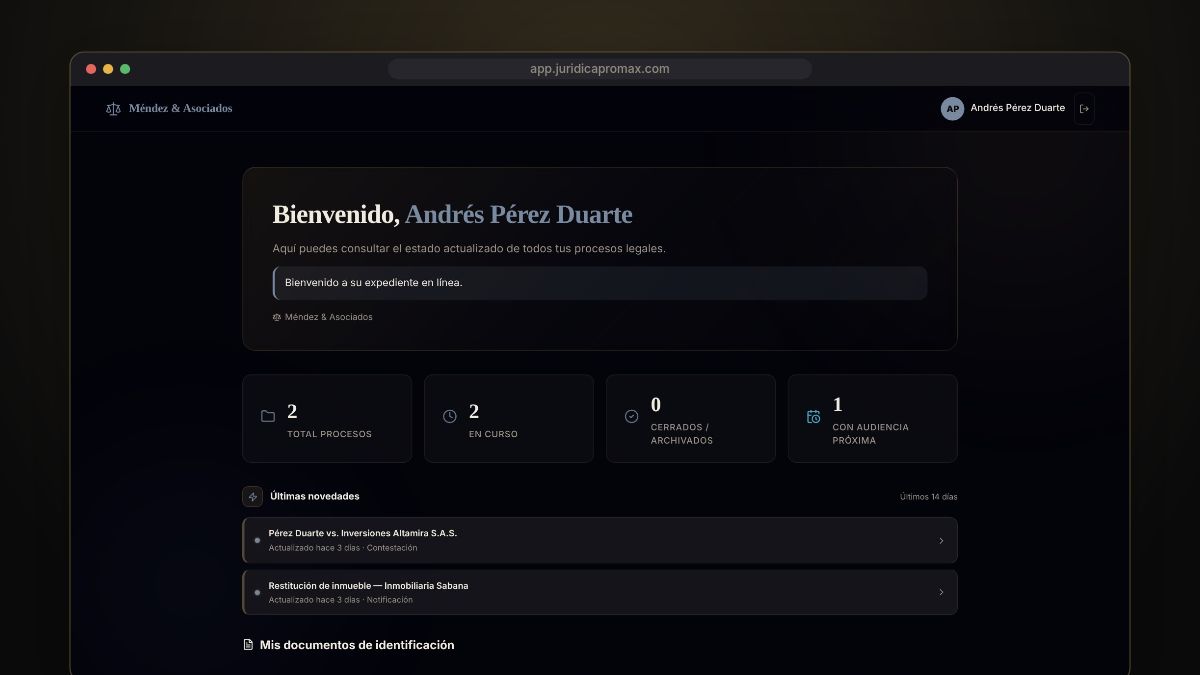Click the document icon beside Mis documentos de identificación
This screenshot has height=675, width=1200.
pos(248,645)
